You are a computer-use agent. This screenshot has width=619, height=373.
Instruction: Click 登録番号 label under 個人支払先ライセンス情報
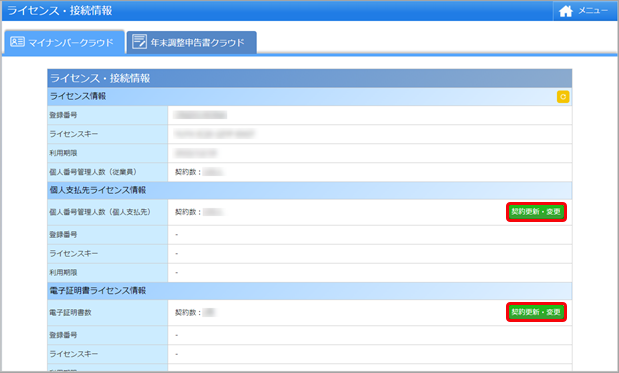(x=63, y=235)
